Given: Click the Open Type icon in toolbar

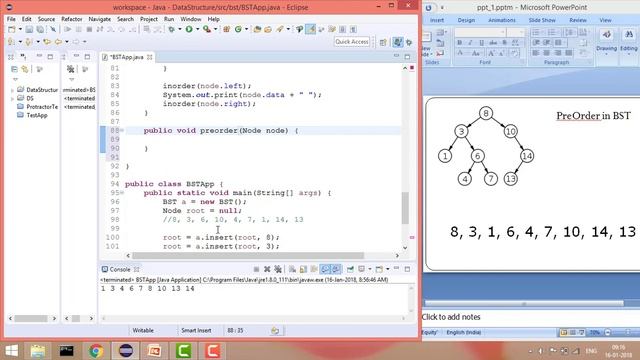Looking at the screenshot, I should 257,29.
